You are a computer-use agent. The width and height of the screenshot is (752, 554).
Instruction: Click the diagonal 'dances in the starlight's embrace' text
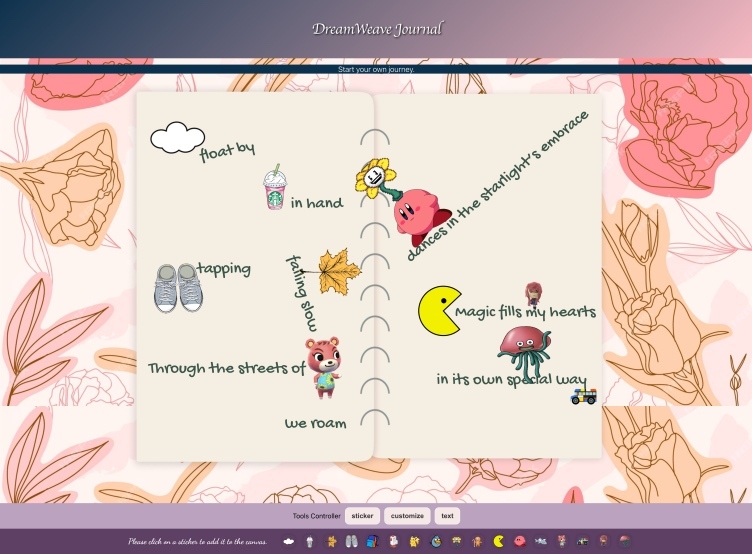click(x=497, y=186)
